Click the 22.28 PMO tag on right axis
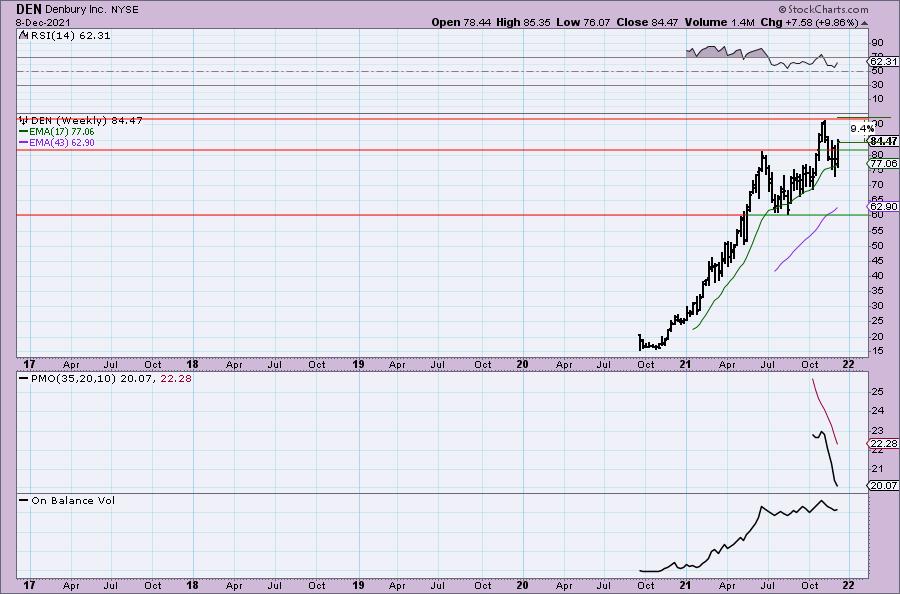The image size is (900, 594). click(x=883, y=444)
